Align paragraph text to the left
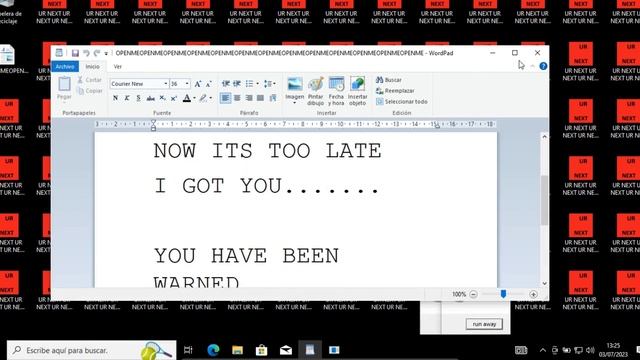This screenshot has height=360, width=640. pos(225,98)
